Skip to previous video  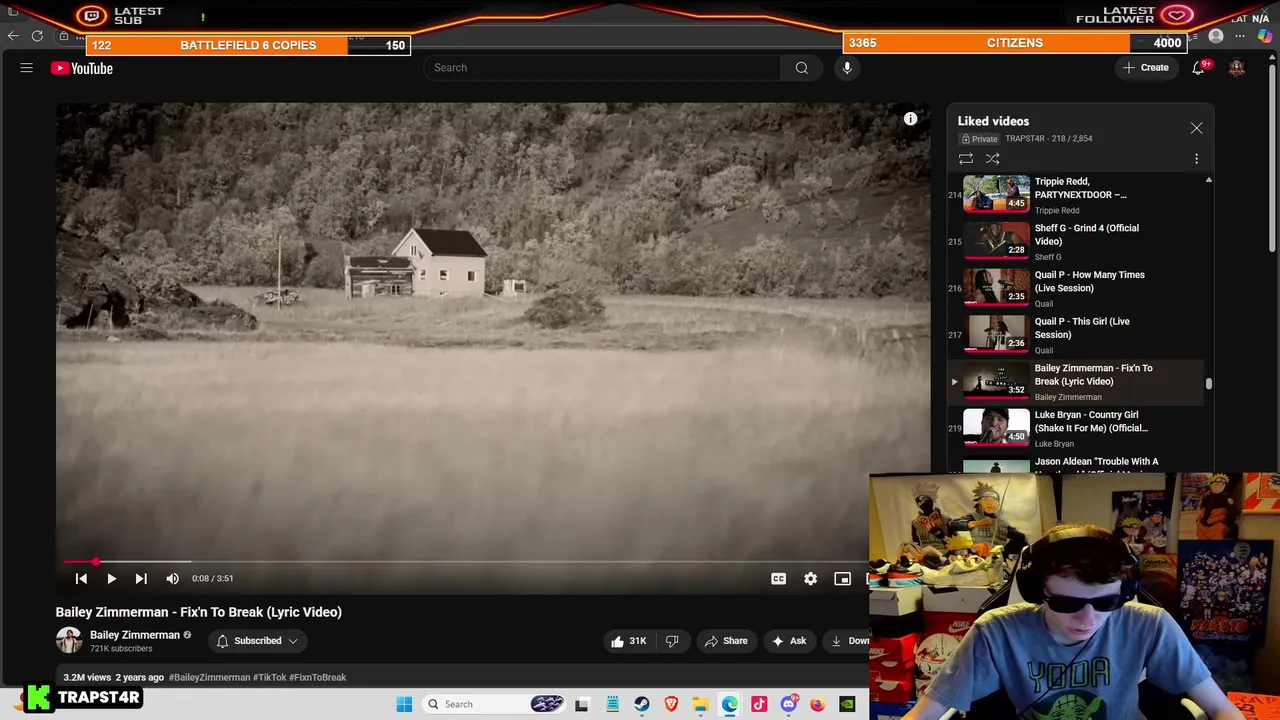pyautogui.click(x=81, y=578)
